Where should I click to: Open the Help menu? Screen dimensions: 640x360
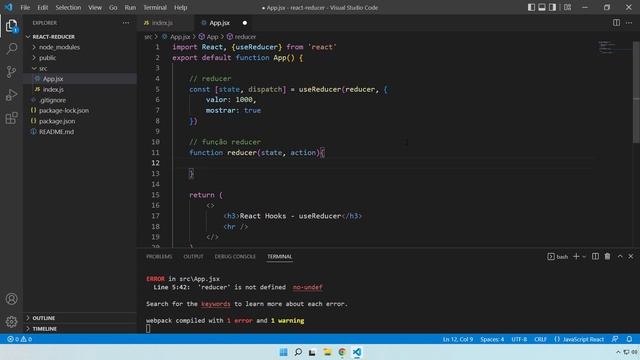tap(180, 7)
